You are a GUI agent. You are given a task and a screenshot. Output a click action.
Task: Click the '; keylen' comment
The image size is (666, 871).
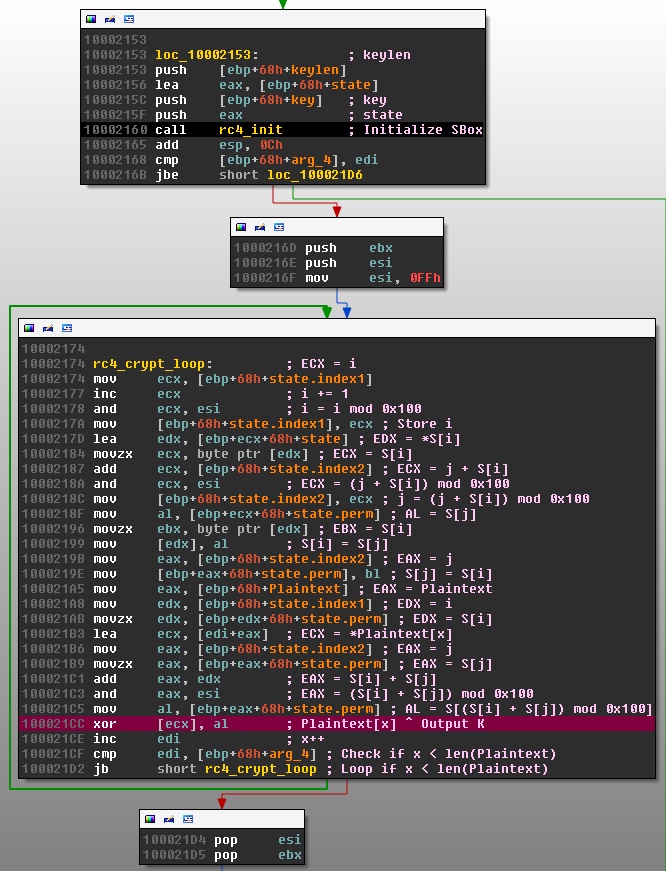(x=379, y=55)
